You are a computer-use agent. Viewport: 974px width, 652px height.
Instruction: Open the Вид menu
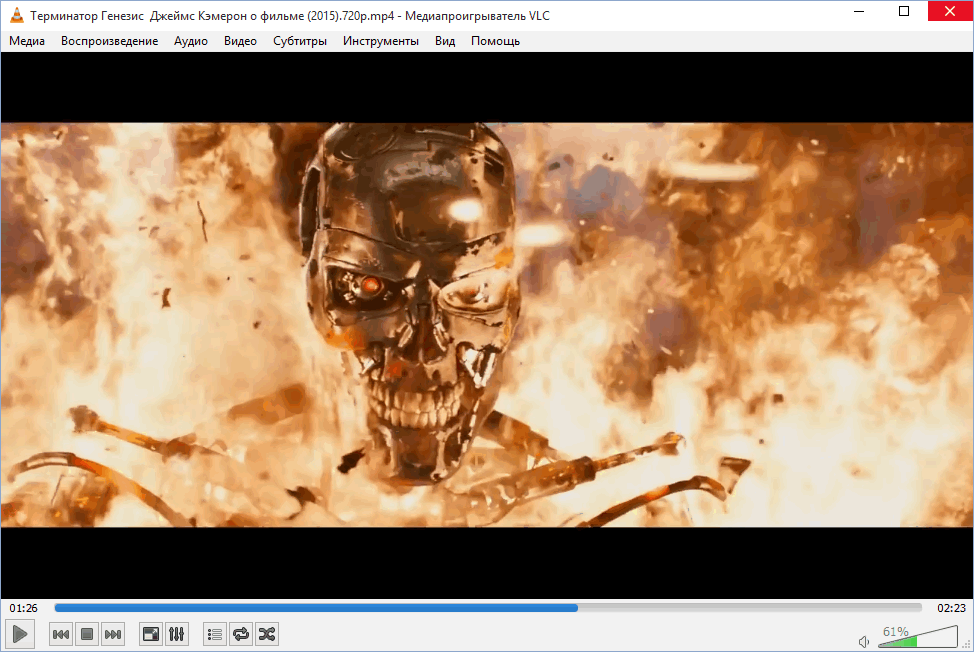tap(445, 41)
